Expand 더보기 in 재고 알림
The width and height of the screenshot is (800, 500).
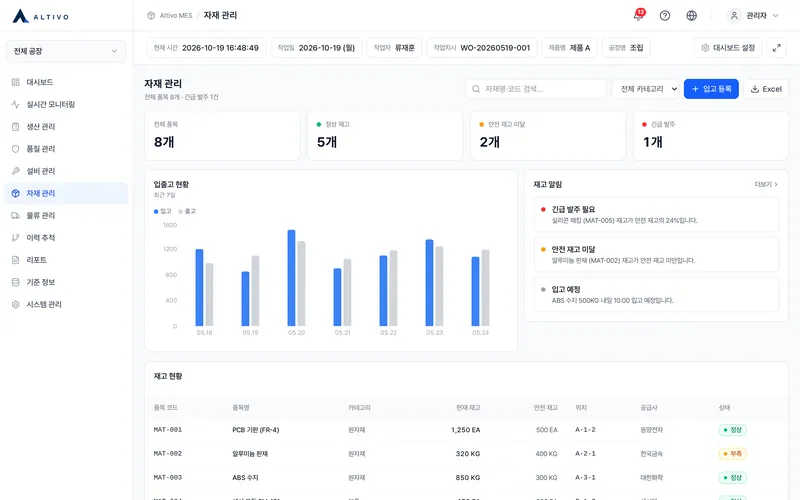766,185
